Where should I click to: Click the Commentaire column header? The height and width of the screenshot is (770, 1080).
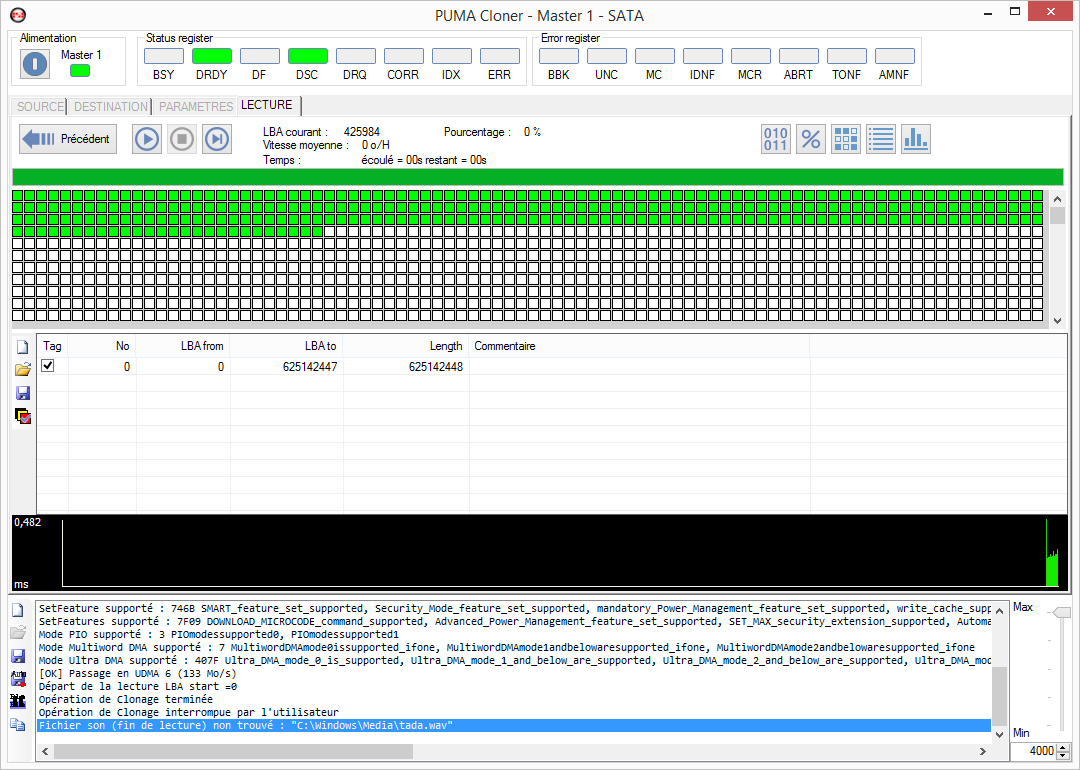point(639,346)
